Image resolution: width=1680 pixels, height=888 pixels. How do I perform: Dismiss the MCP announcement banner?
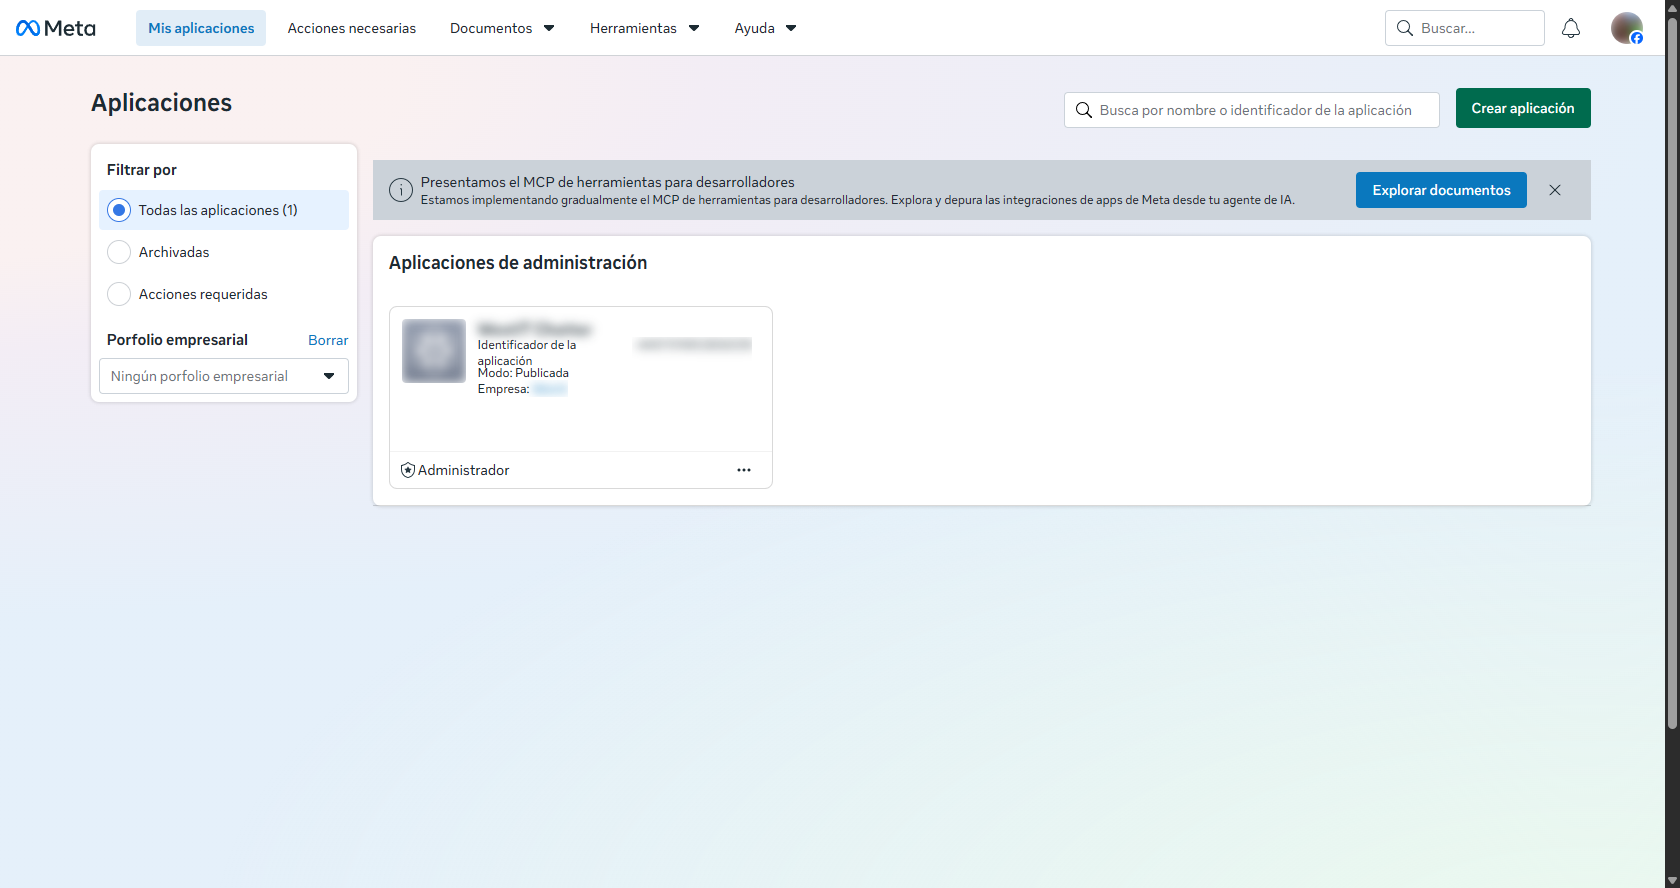(x=1555, y=190)
